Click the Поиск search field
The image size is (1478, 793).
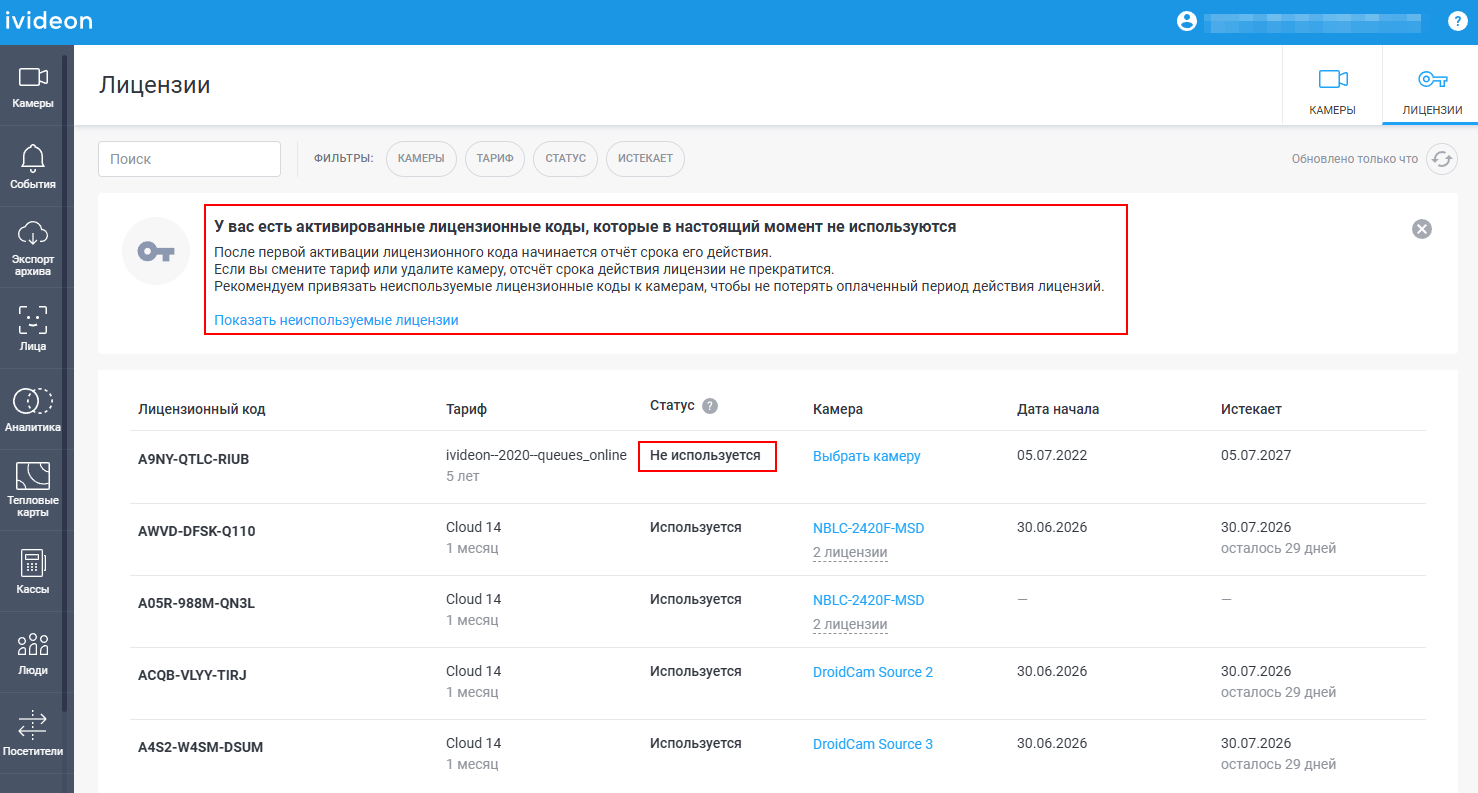189,159
